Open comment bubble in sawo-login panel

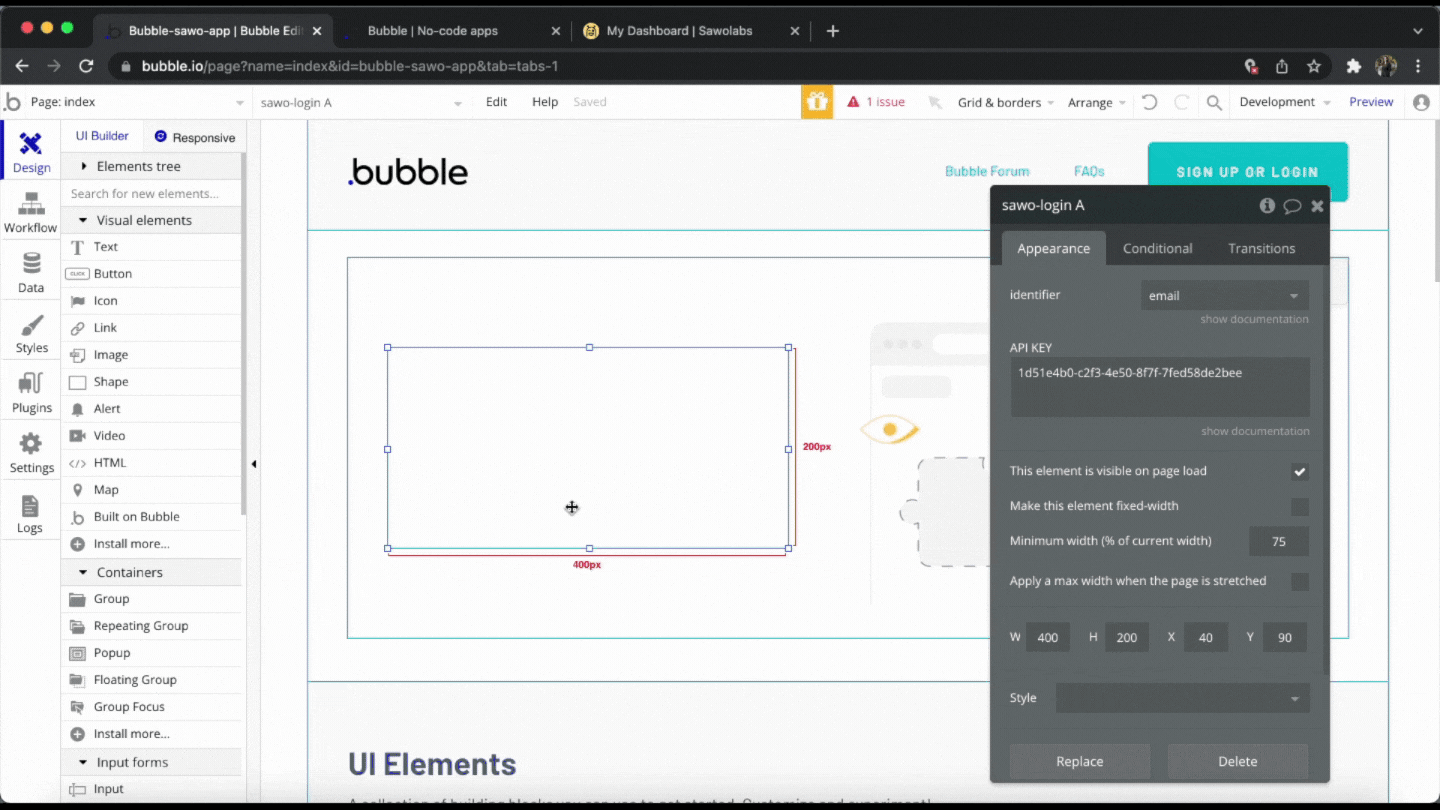point(1292,206)
